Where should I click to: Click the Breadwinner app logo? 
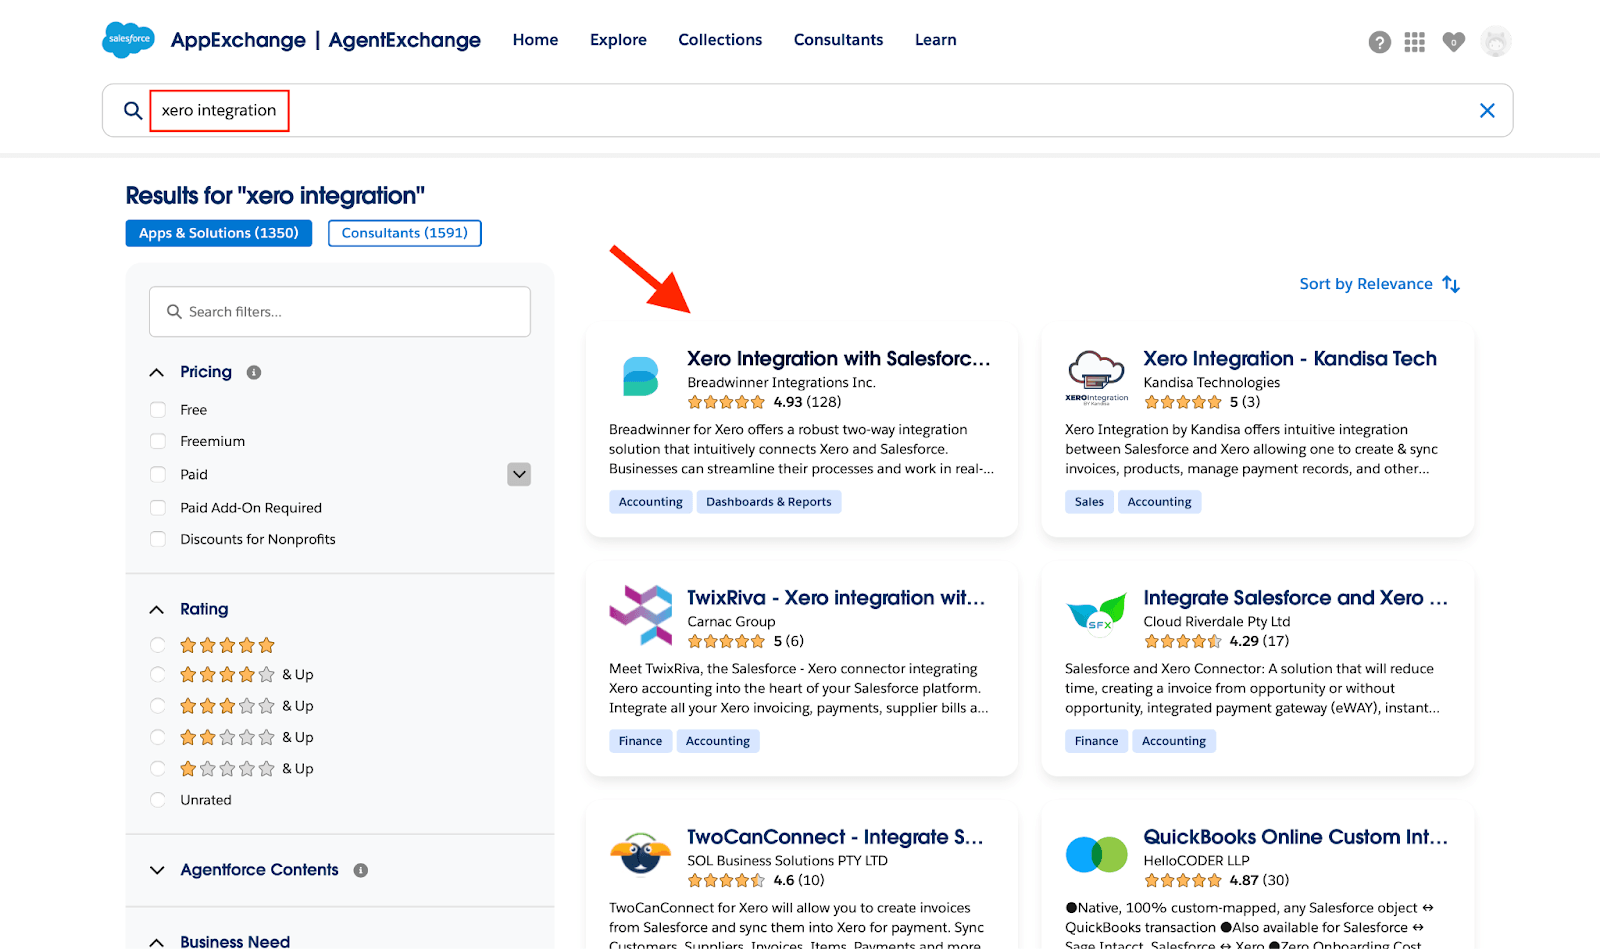pyautogui.click(x=640, y=377)
